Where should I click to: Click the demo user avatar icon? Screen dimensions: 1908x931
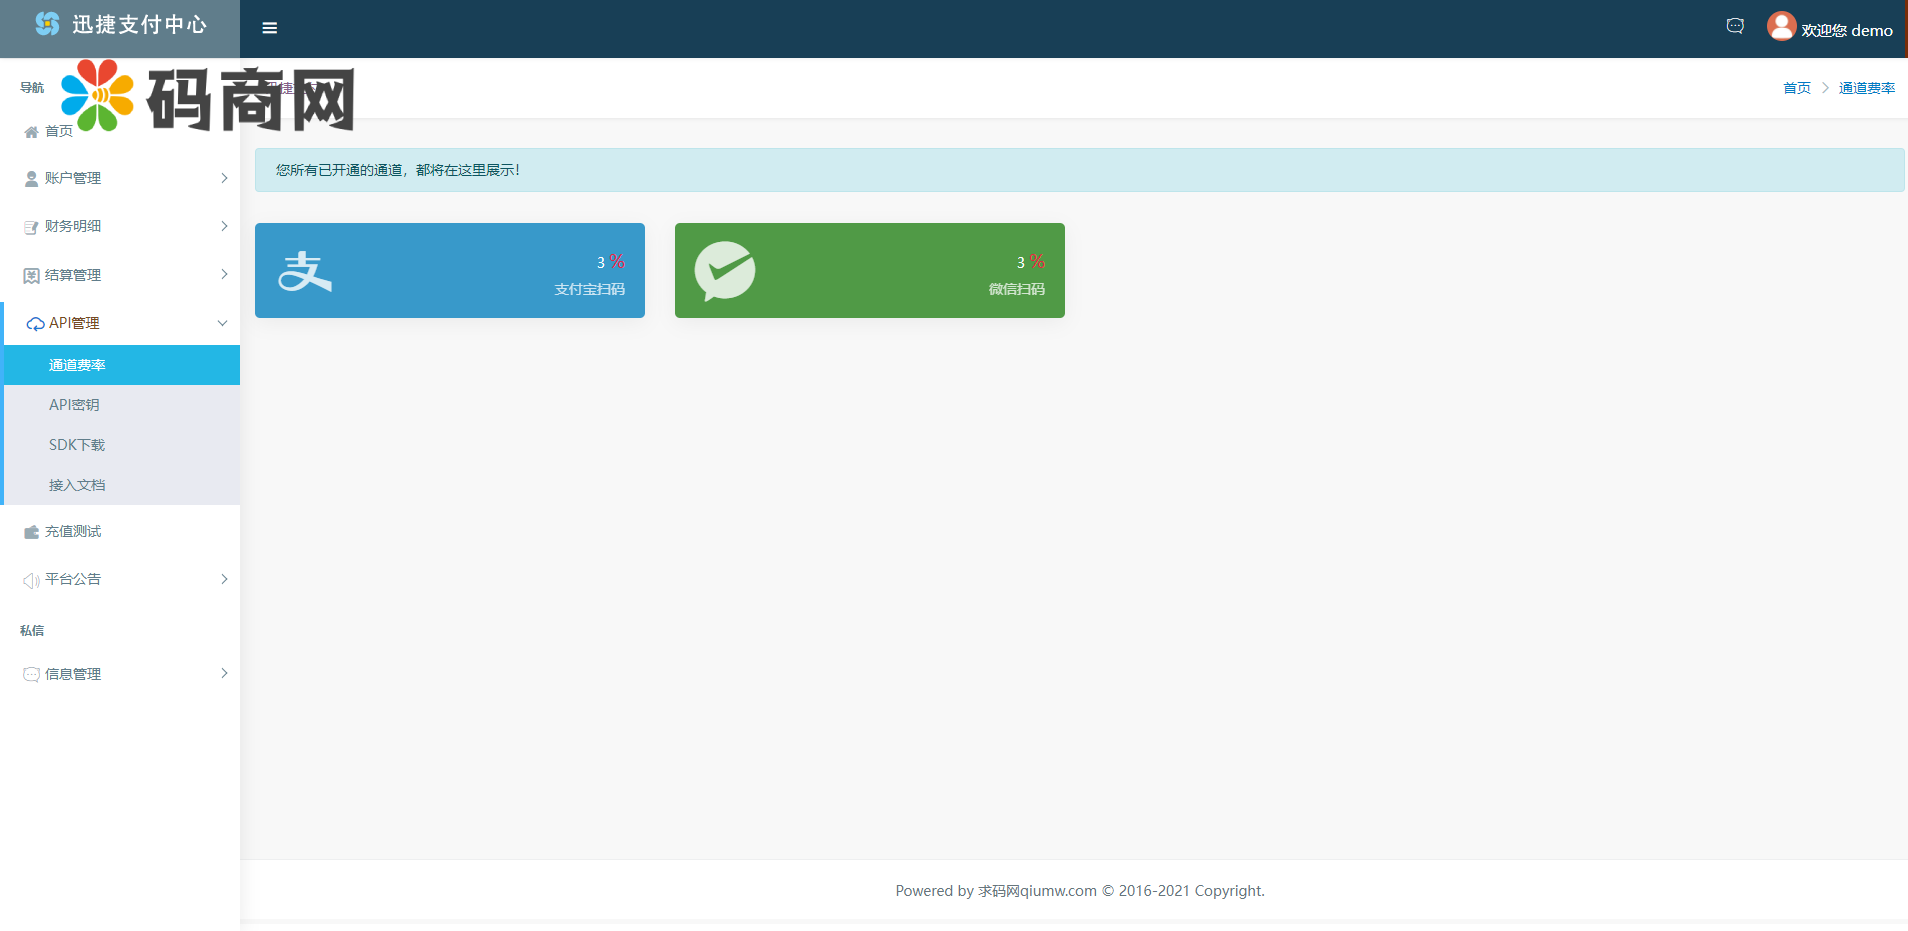click(1781, 26)
